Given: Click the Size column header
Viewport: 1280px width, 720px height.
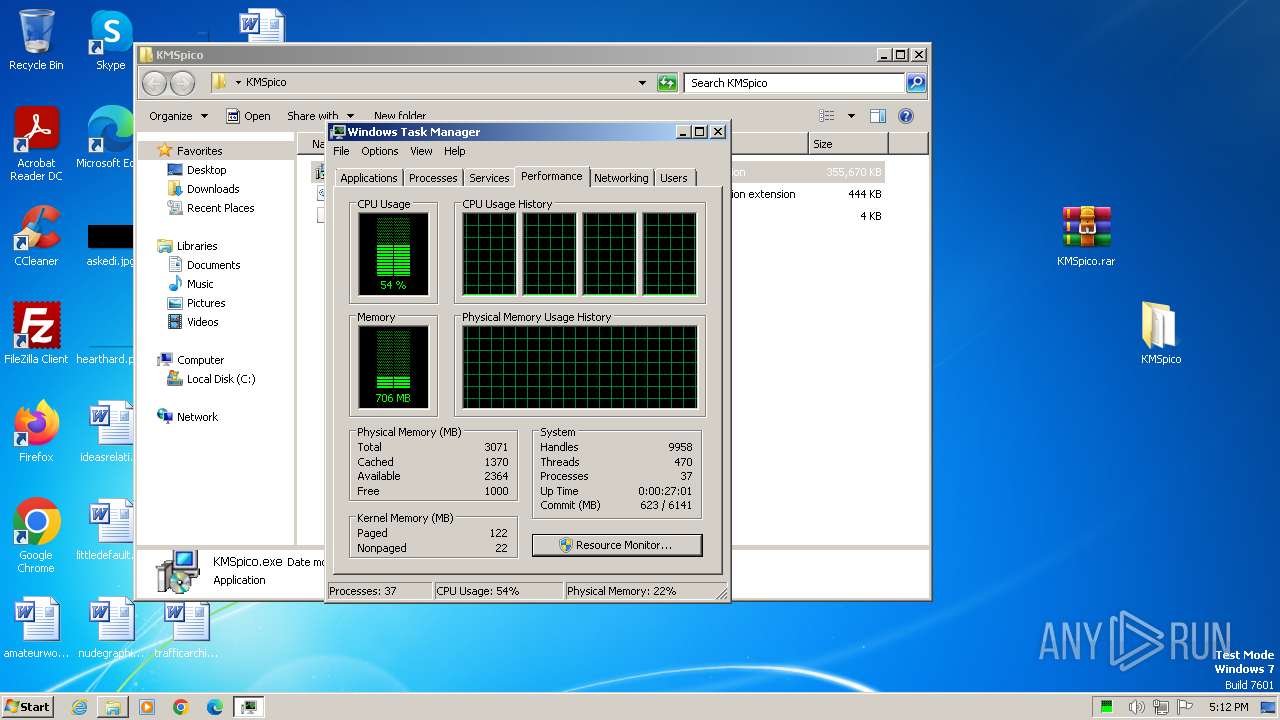Looking at the screenshot, I should click(x=847, y=144).
